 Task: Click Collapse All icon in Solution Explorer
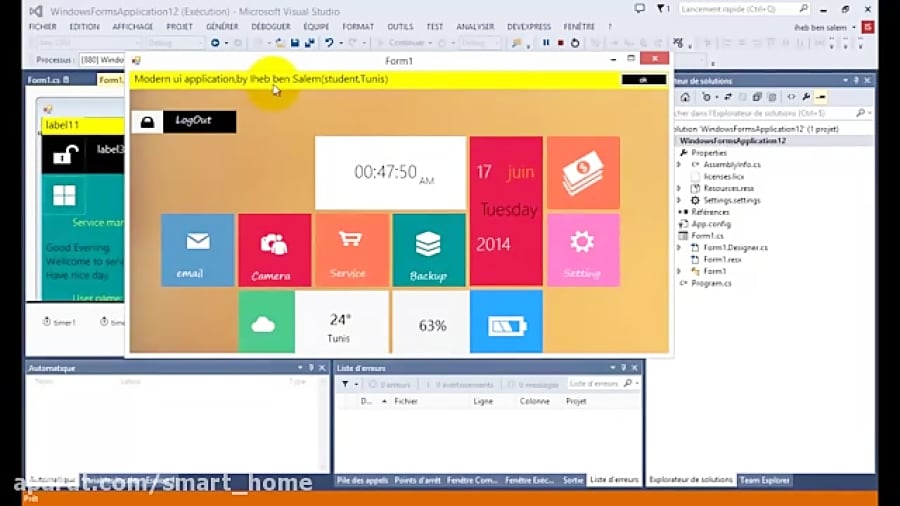pos(757,97)
